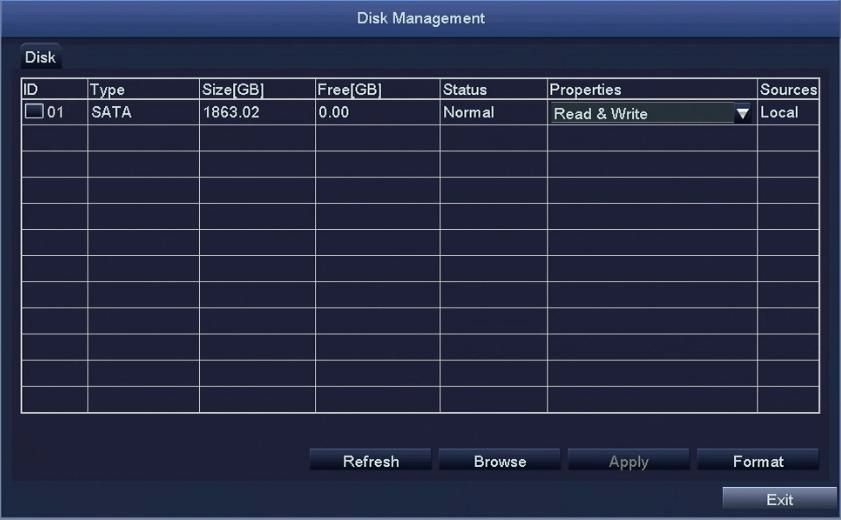The height and width of the screenshot is (520, 841).
Task: Click the Apply button
Action: (629, 462)
